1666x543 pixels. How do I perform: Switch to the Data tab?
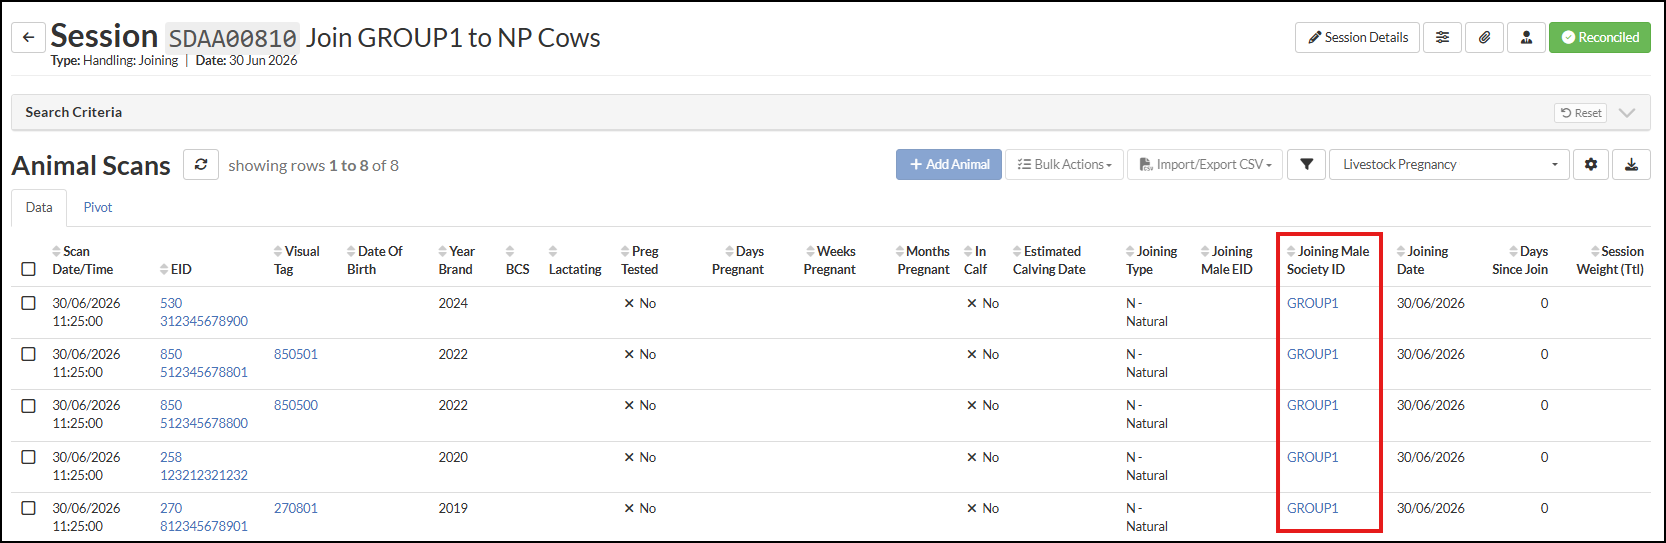point(39,207)
